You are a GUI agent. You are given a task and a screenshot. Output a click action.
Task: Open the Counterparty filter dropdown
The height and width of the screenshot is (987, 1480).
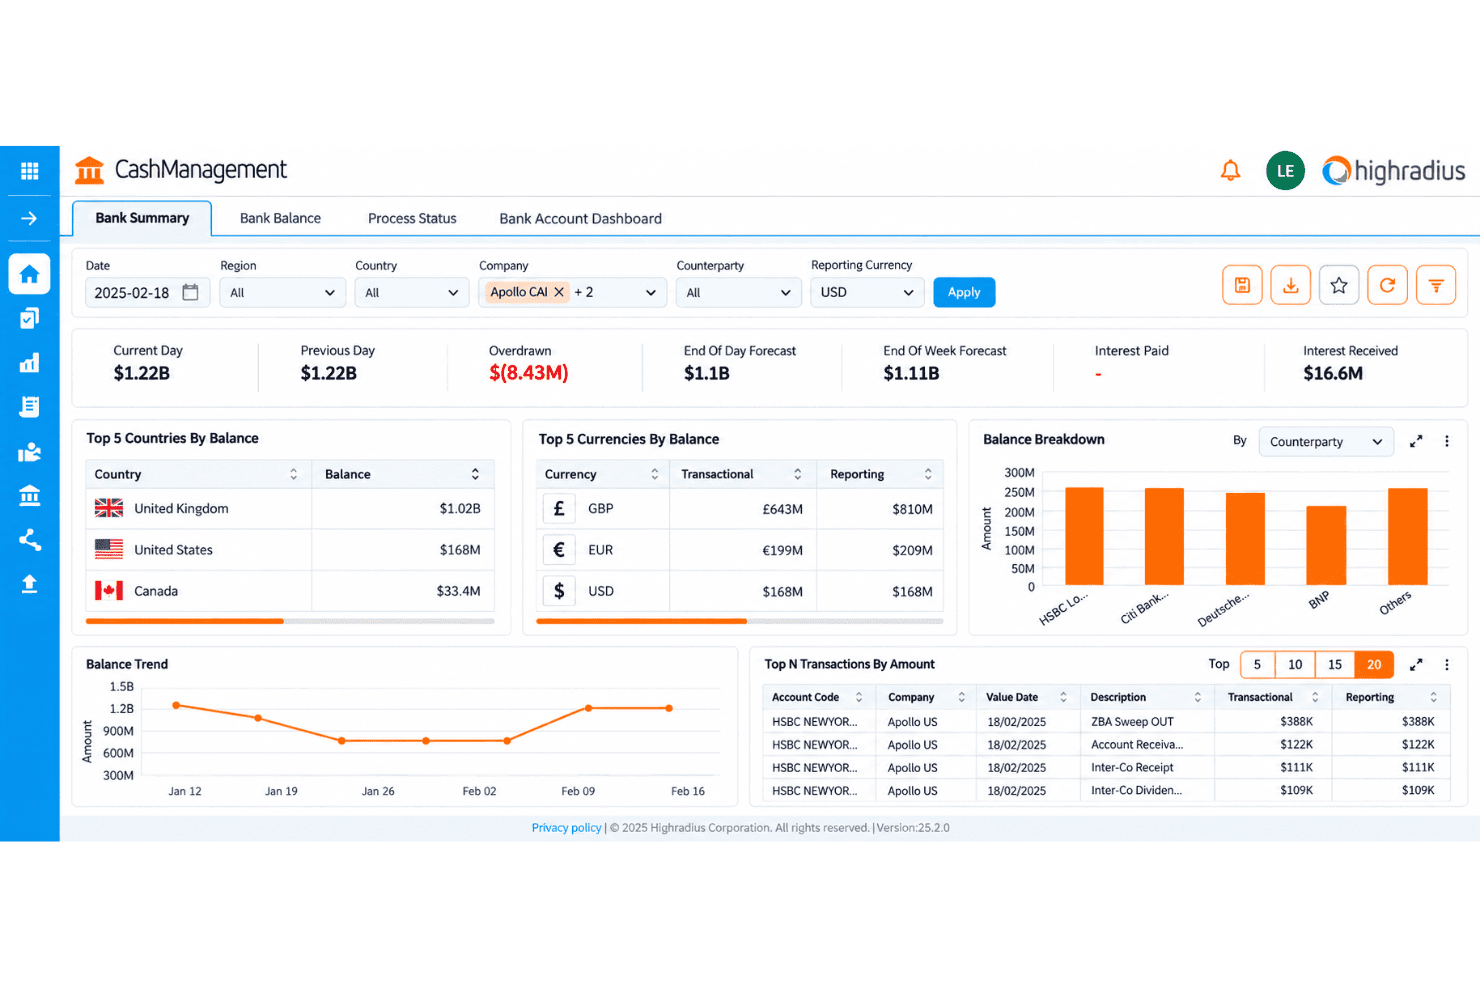coord(739,293)
